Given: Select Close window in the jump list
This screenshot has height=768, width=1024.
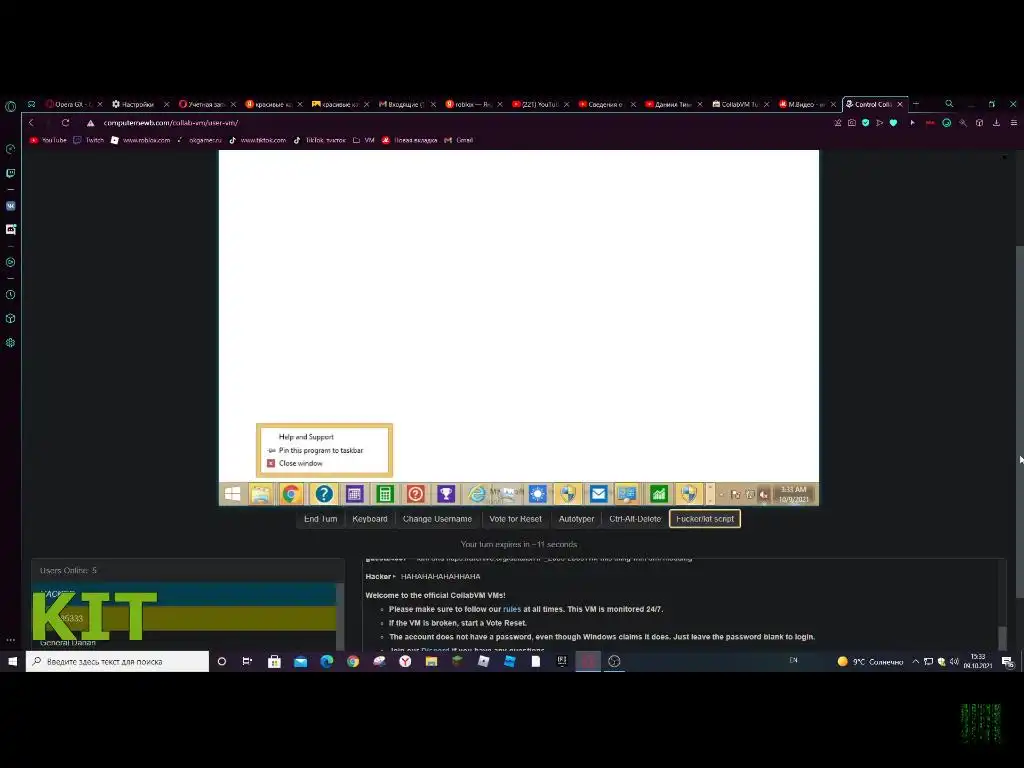Looking at the screenshot, I should (x=300, y=463).
